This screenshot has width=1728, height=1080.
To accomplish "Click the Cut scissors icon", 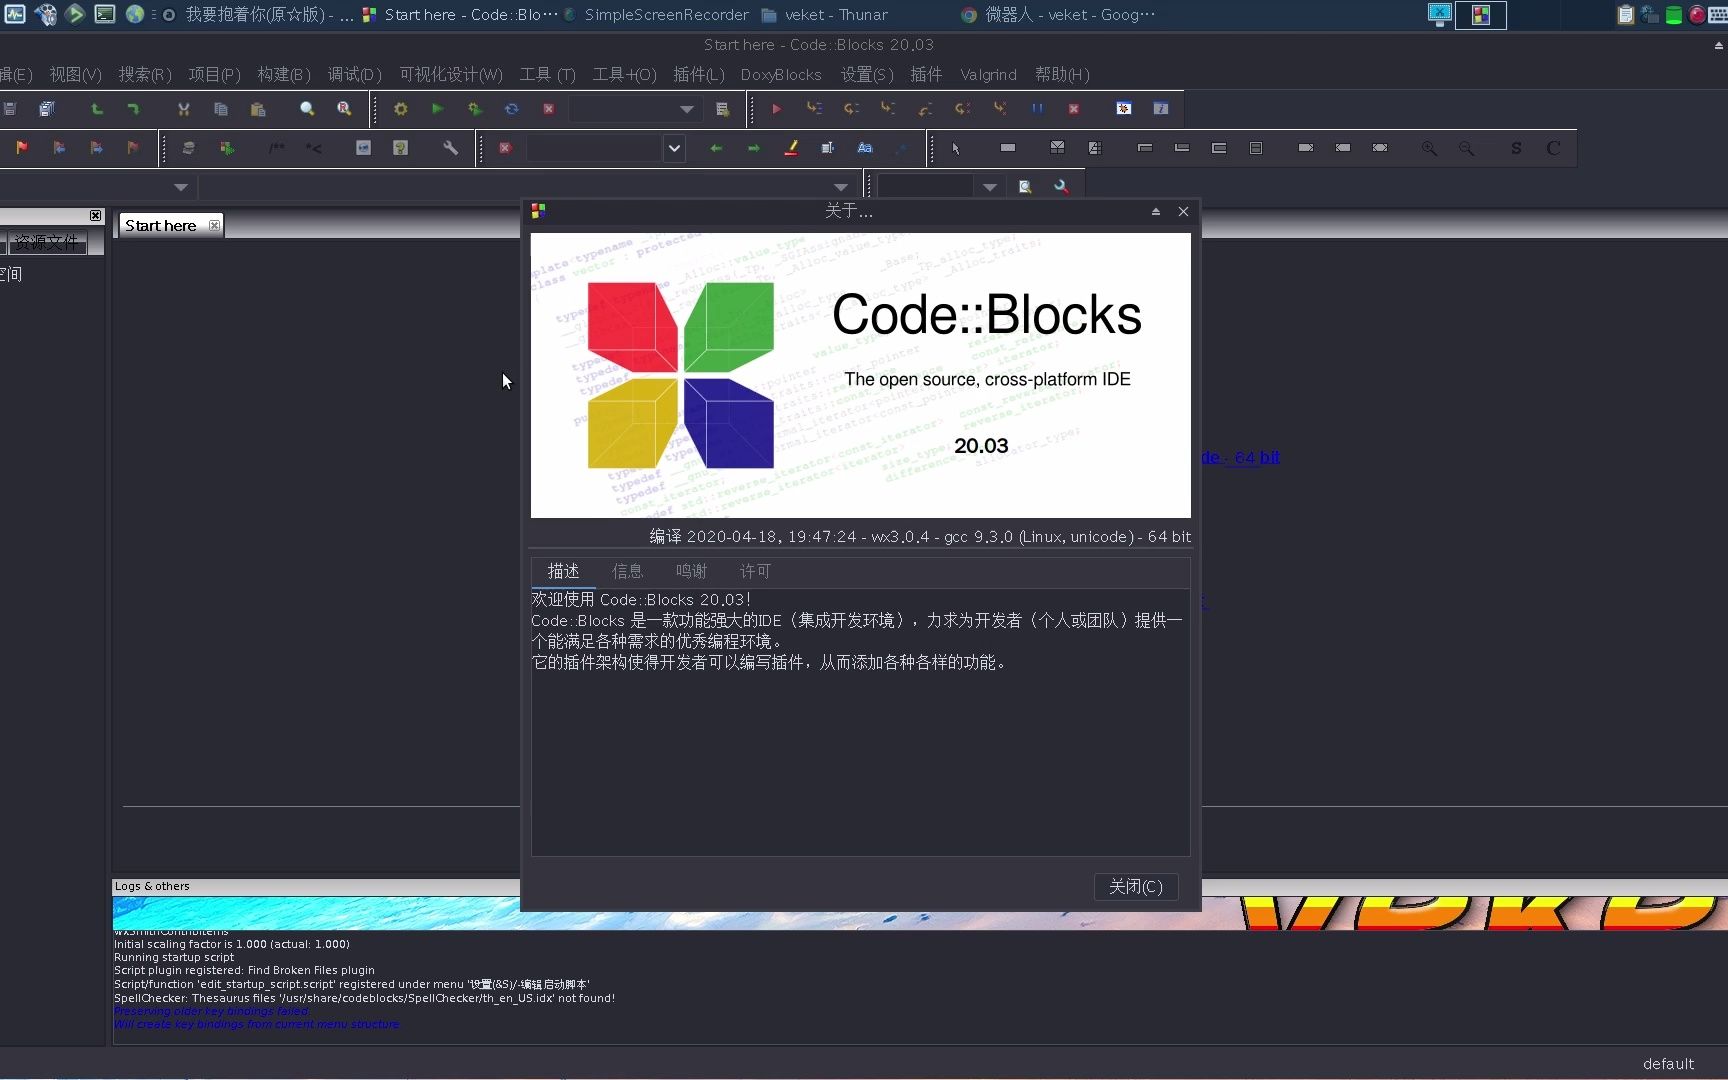I will coord(183,109).
